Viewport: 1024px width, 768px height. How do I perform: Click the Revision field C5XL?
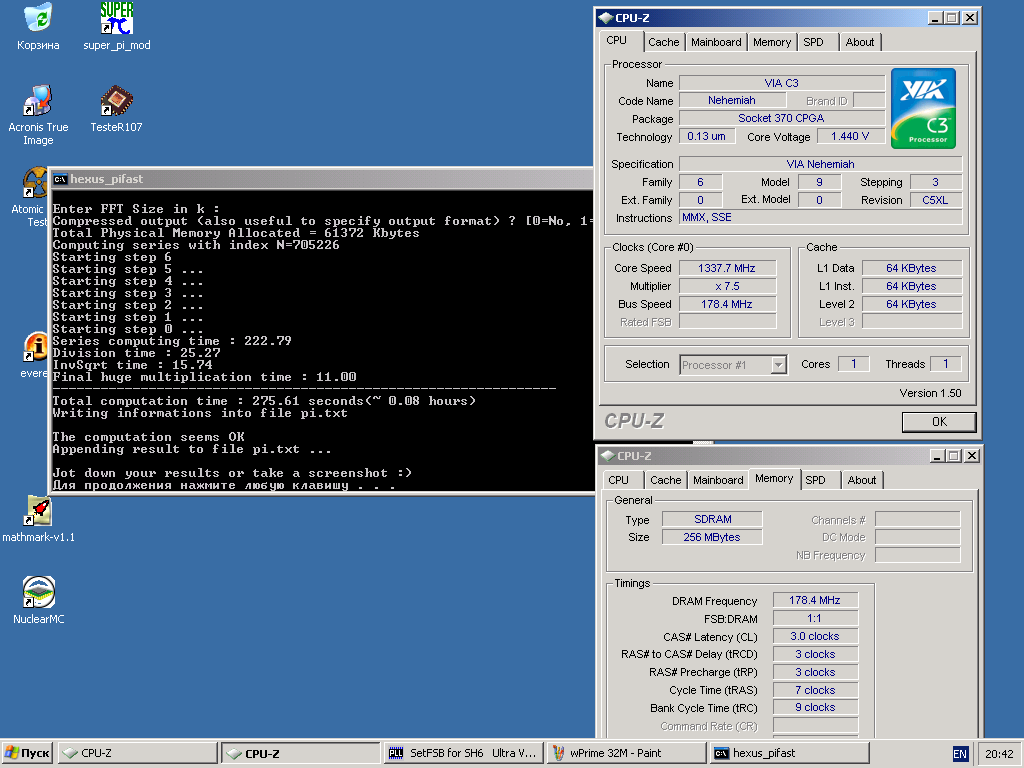[936, 200]
